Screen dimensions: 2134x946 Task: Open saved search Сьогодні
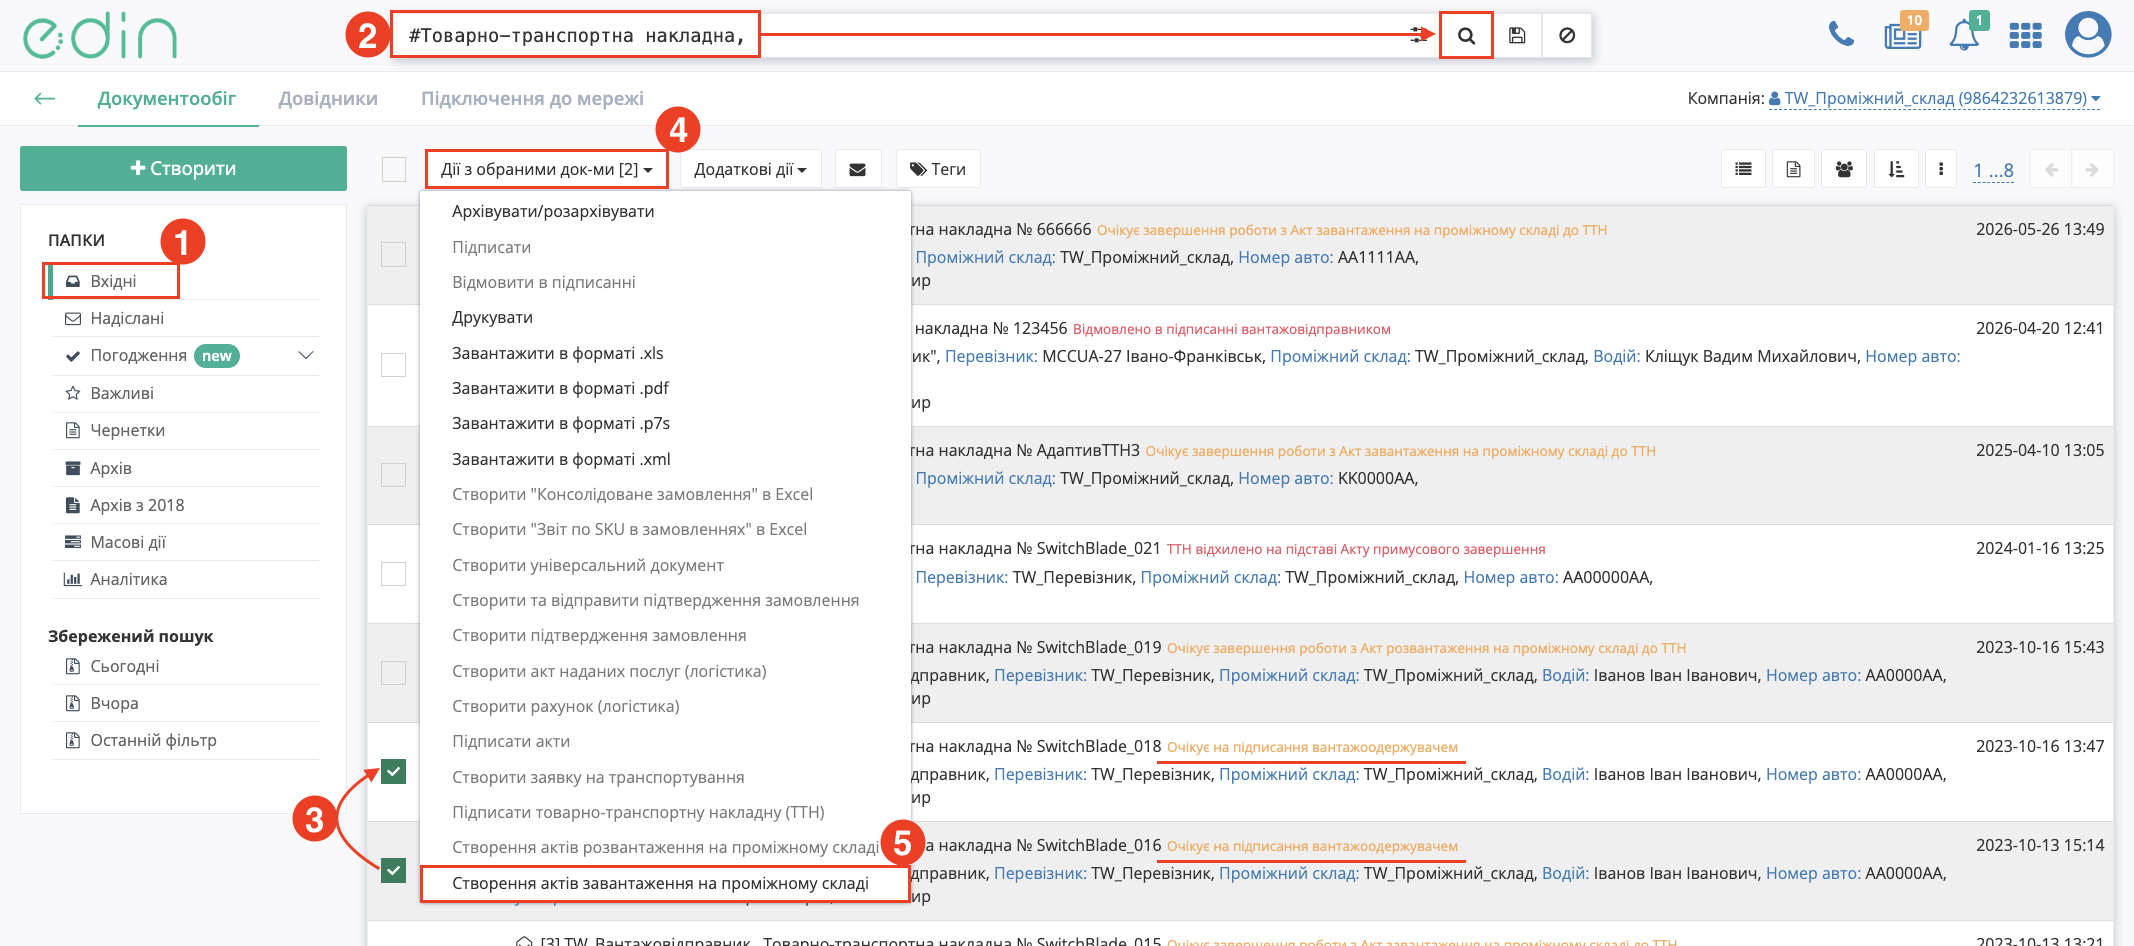pos(124,666)
